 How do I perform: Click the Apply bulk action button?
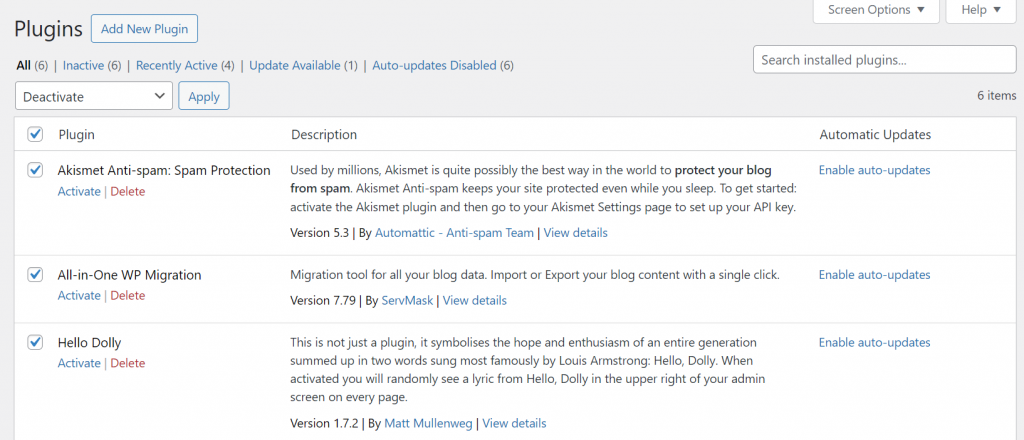(204, 96)
